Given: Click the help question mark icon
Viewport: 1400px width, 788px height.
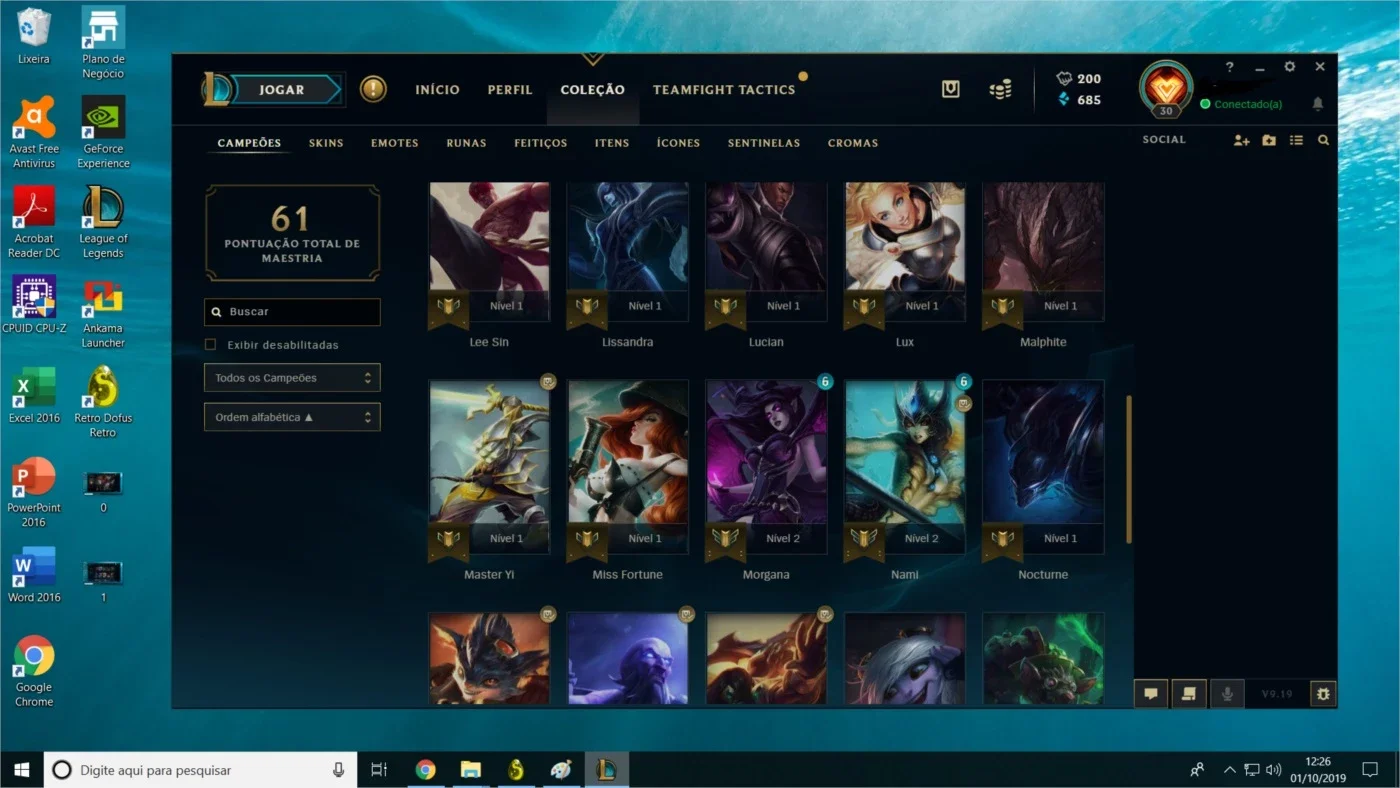Looking at the screenshot, I should point(1230,67).
